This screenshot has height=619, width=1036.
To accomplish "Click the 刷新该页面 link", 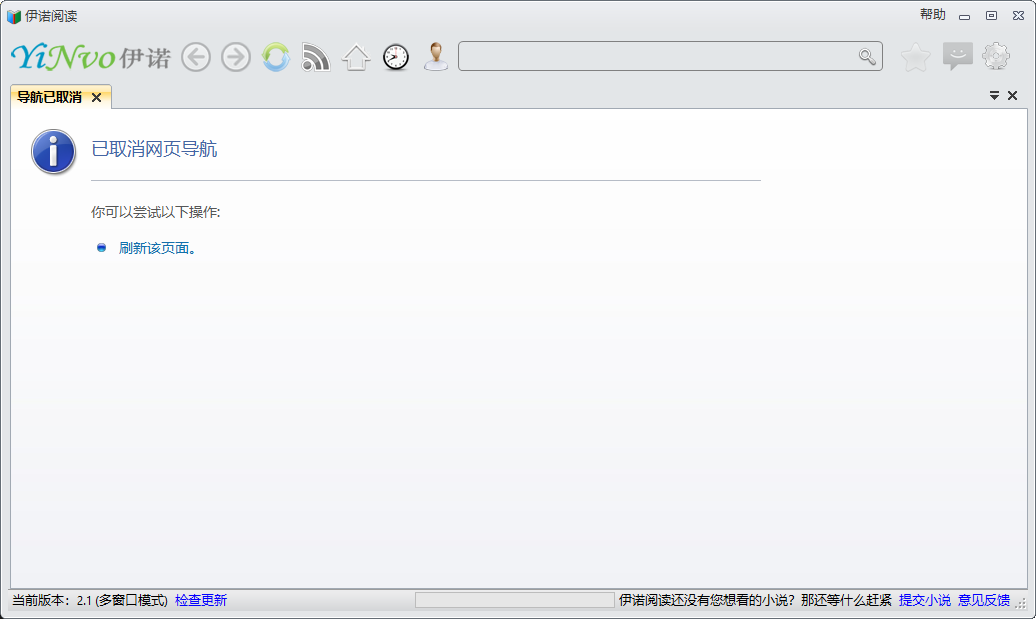I will 157,248.
